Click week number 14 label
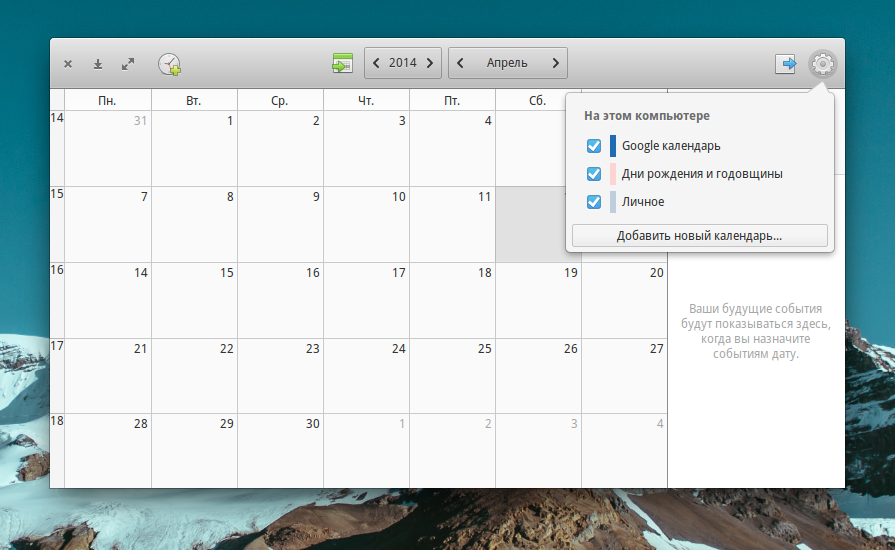Viewport: 895px width, 550px height. [x=57, y=118]
